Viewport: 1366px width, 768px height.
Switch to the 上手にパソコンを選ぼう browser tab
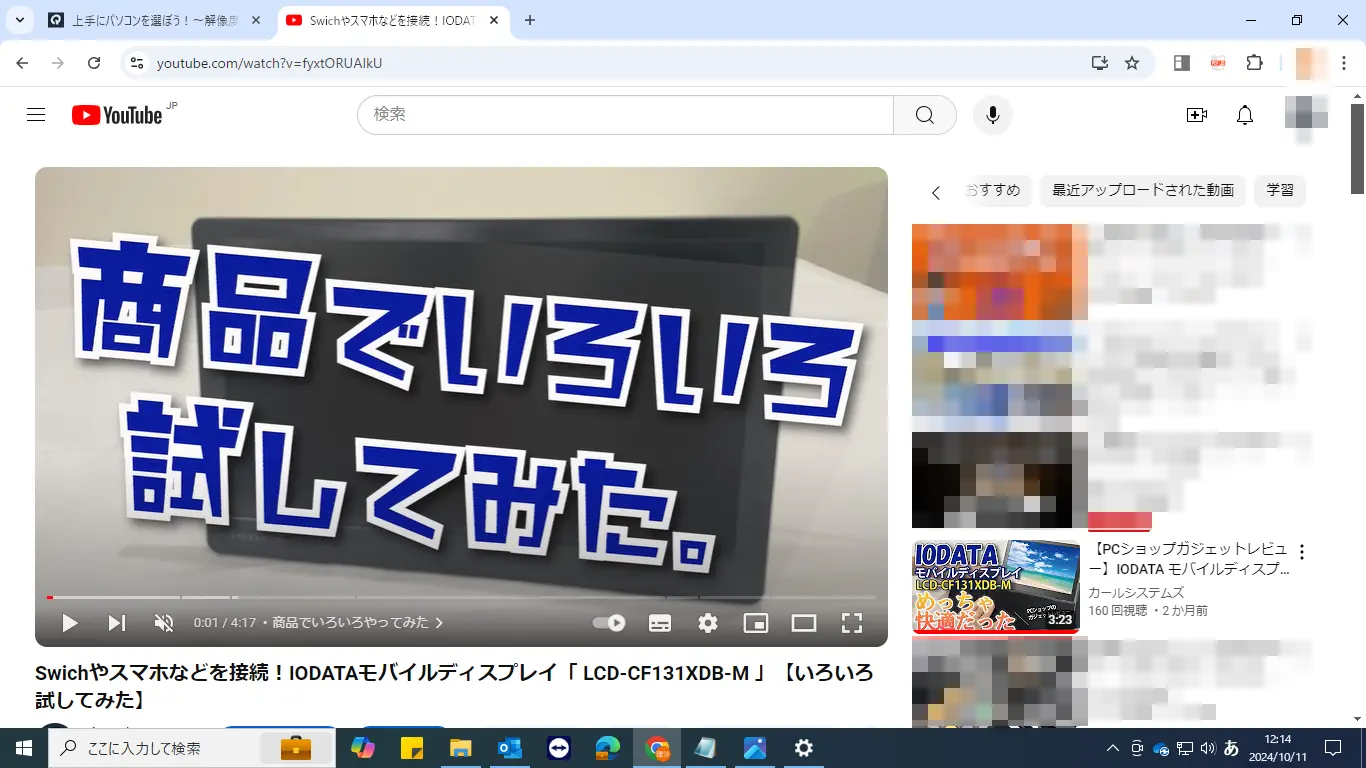tap(156, 20)
